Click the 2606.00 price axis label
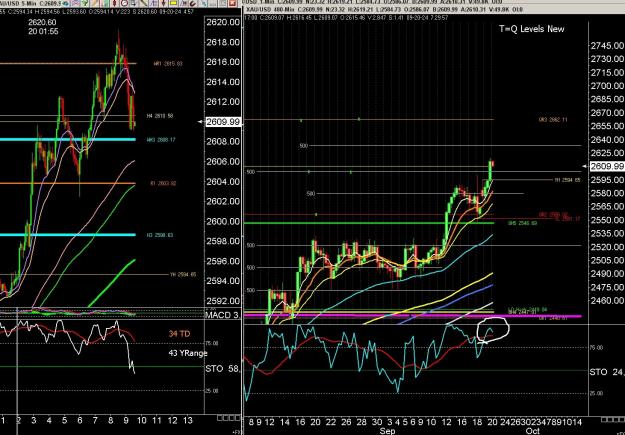The width and height of the screenshot is (625, 435). pyautogui.click(x=223, y=162)
